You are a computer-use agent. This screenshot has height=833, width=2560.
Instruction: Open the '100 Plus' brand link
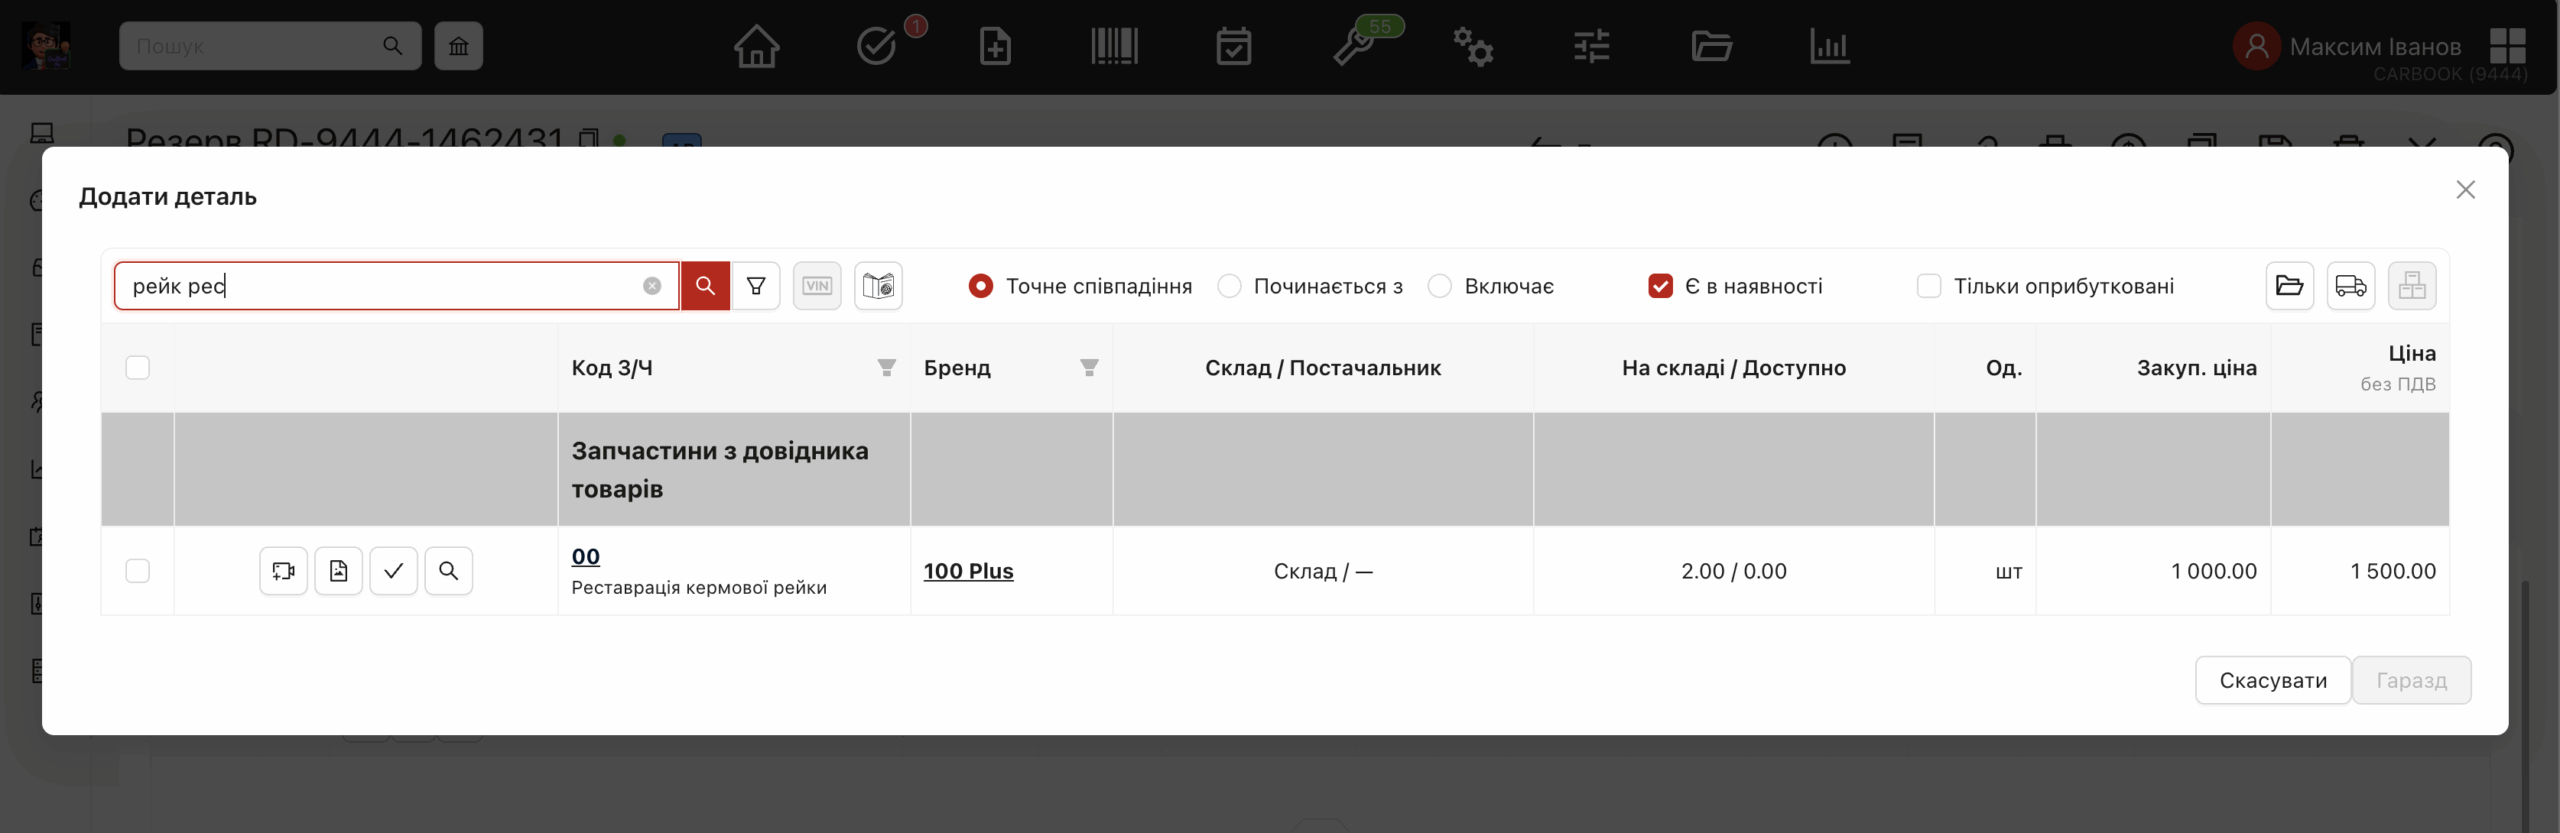click(968, 571)
